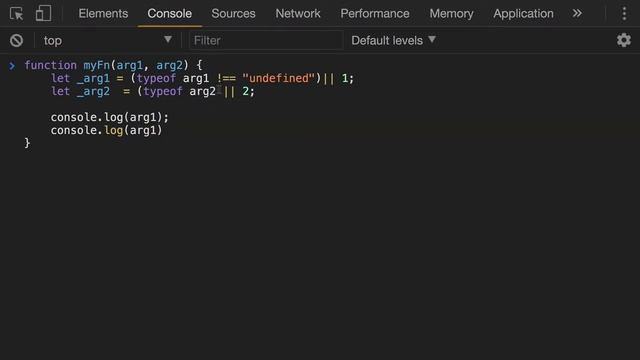This screenshot has height=360, width=640.
Task: Open the Sources tab
Action: 233,13
